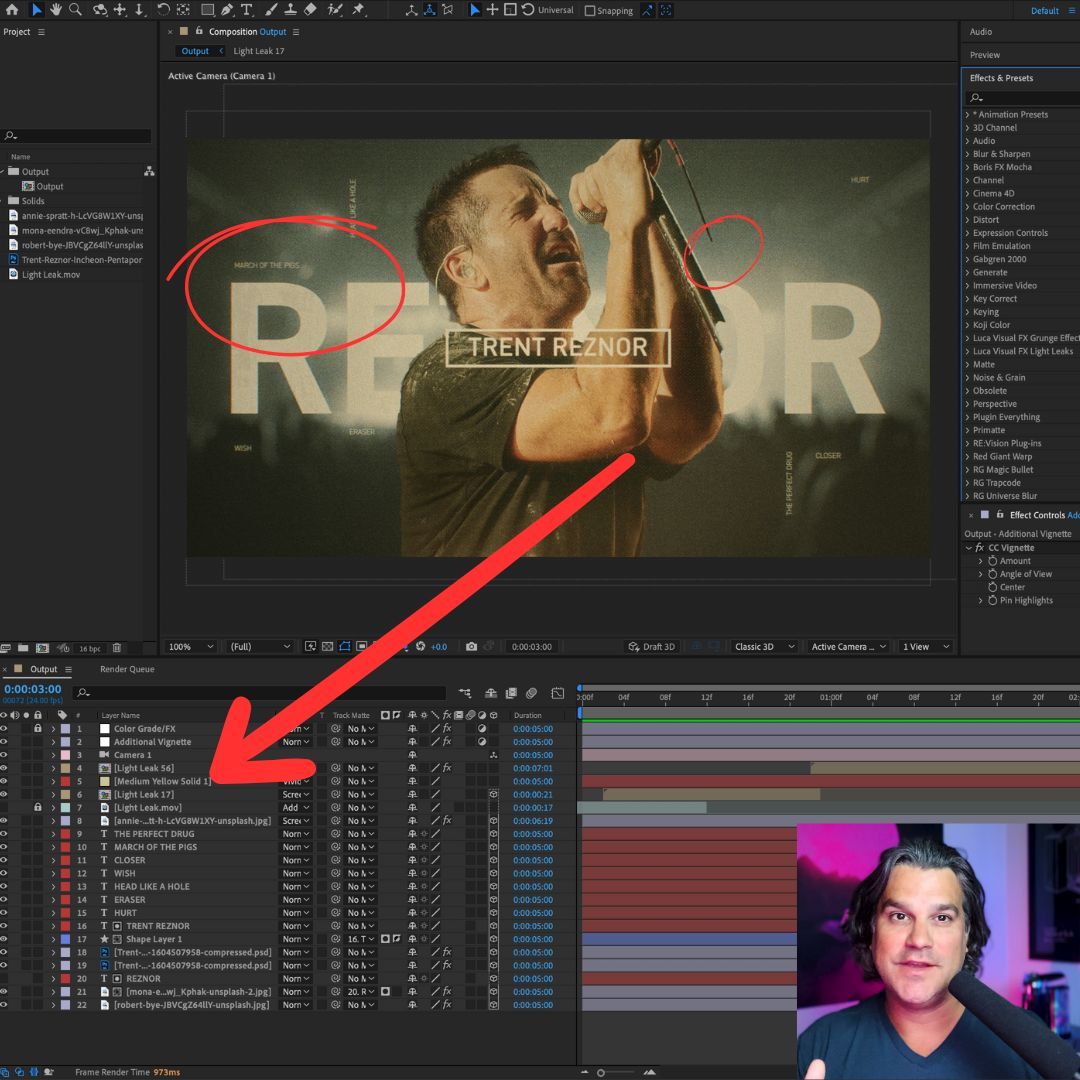Click the Default workspace link

[1044, 11]
